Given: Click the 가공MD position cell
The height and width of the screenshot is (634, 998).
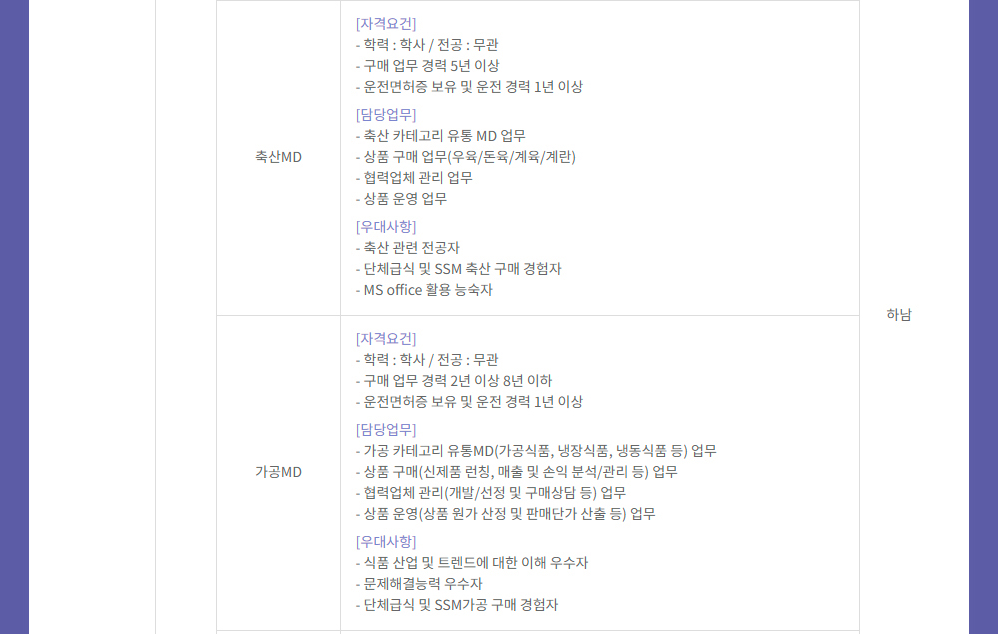Looking at the screenshot, I should (278, 472).
